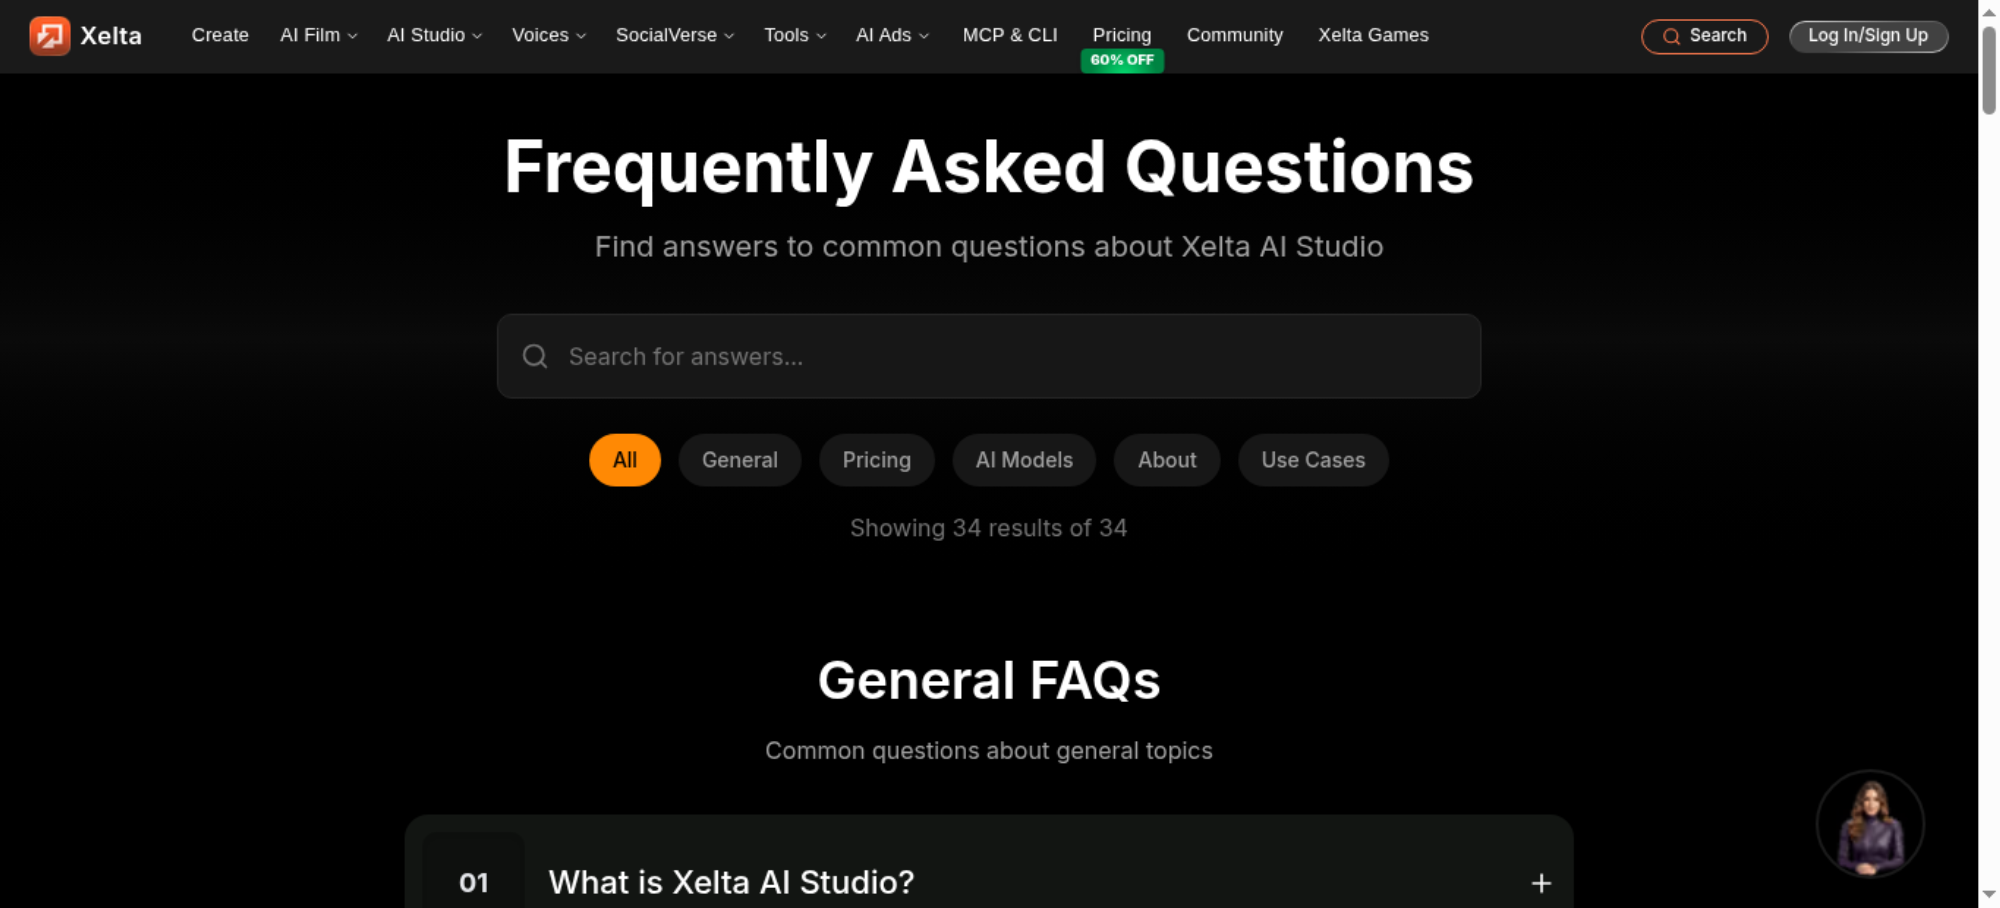
Task: Click the Search for answers field
Action: click(989, 356)
